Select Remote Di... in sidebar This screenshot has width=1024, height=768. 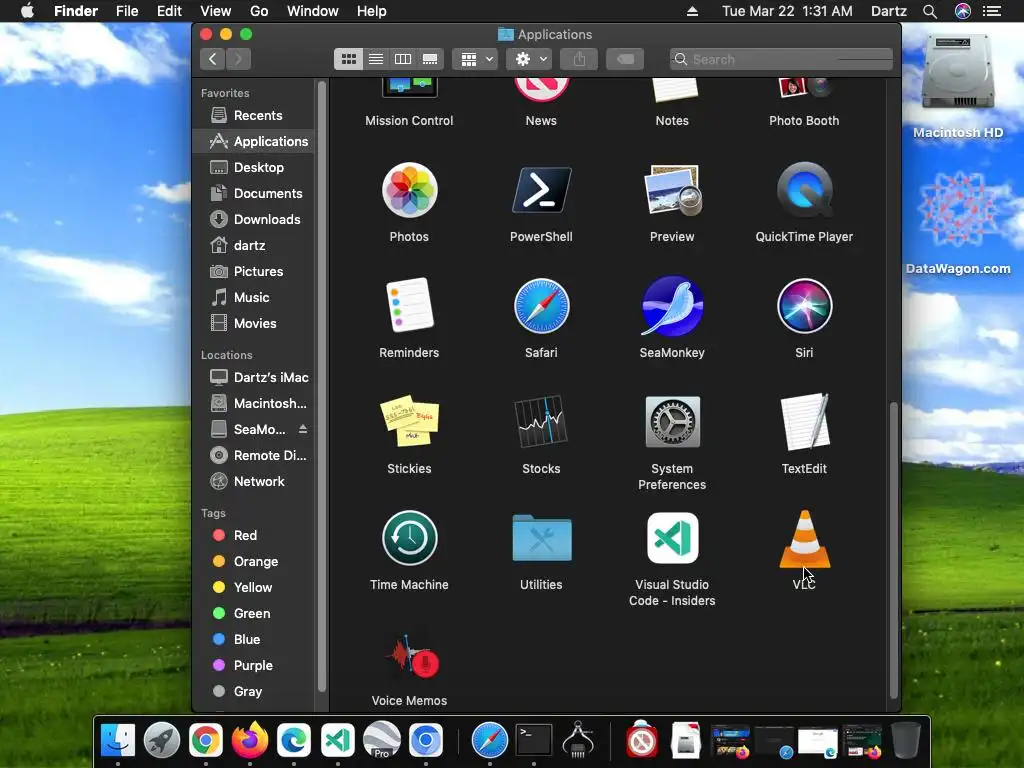point(253,455)
